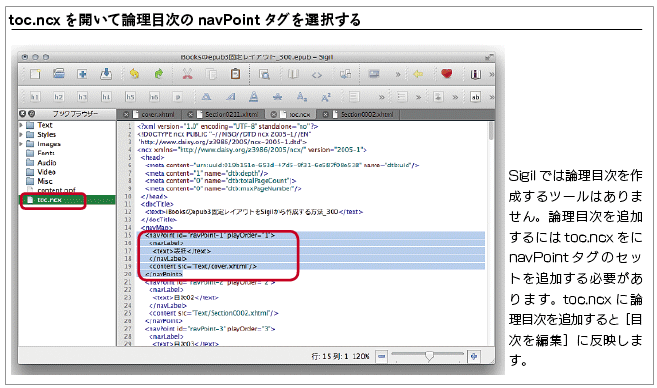Adjust the zoom slider handle
657x388 pixels.
click(429, 356)
